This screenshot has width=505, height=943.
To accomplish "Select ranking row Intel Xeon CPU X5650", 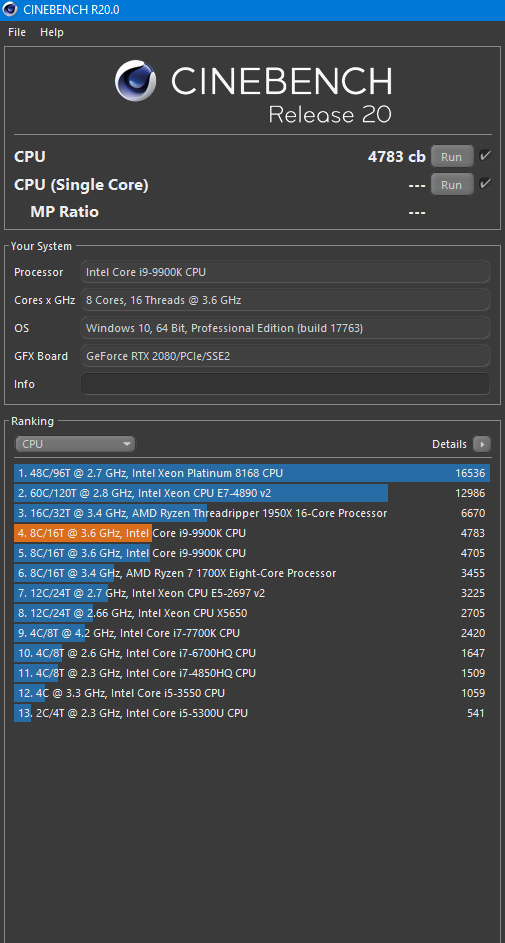I will tap(252, 613).
